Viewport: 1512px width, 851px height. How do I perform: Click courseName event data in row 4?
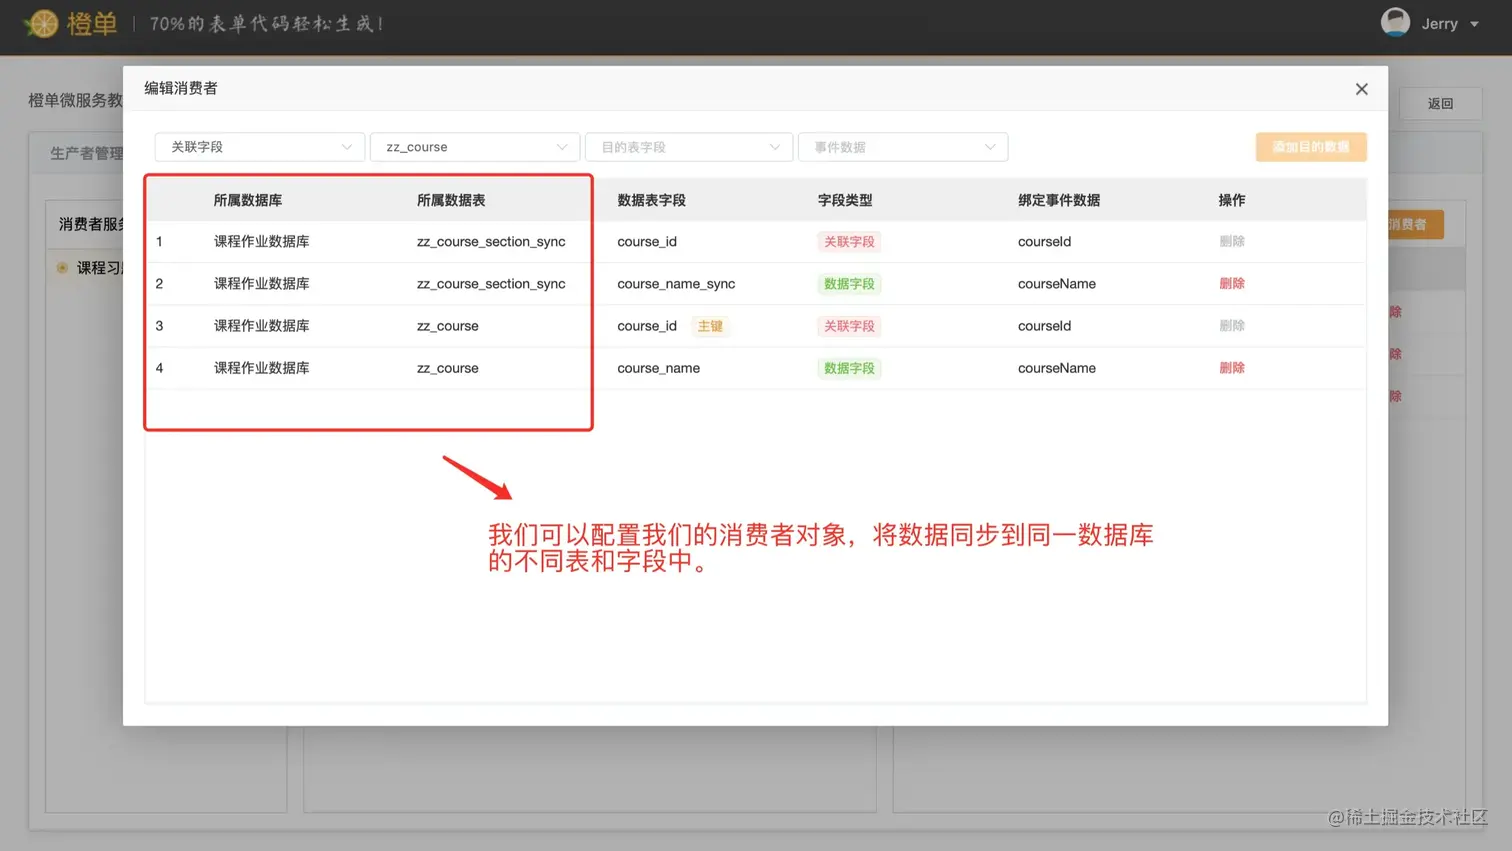[1057, 368]
